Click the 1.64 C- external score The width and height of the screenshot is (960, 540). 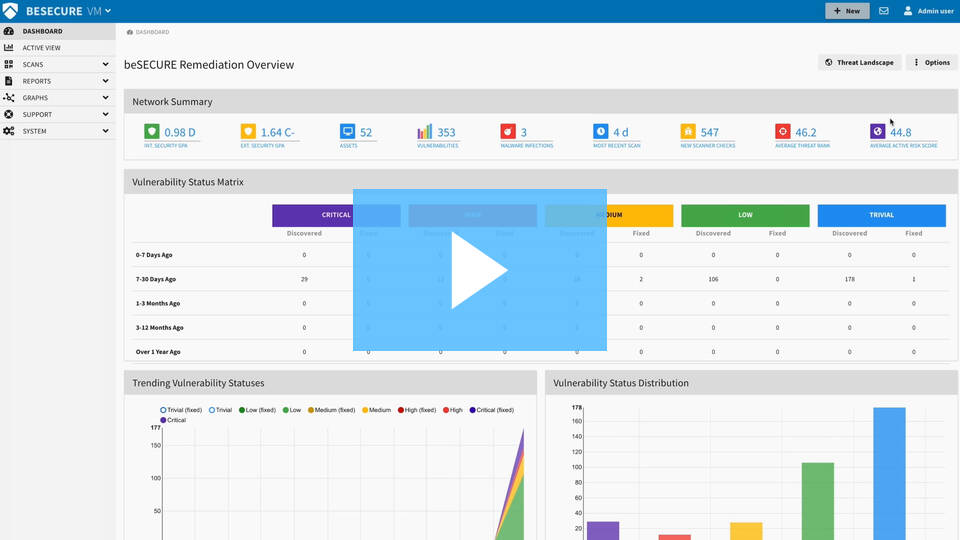[x=278, y=132]
